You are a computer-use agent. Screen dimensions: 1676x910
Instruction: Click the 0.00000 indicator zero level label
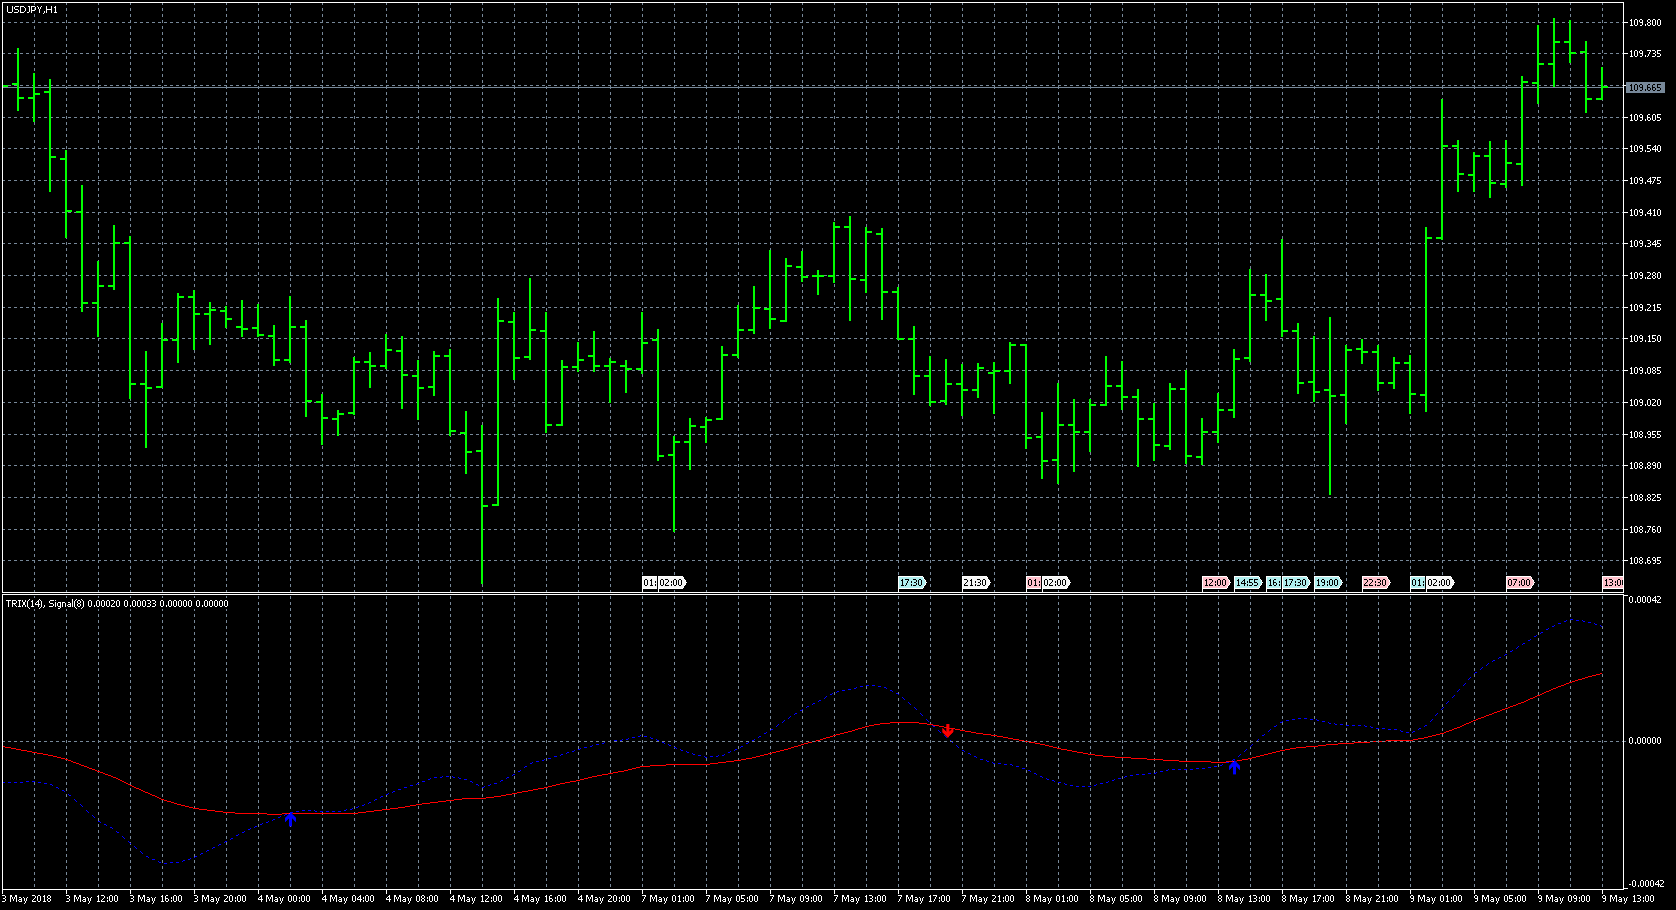1645,741
